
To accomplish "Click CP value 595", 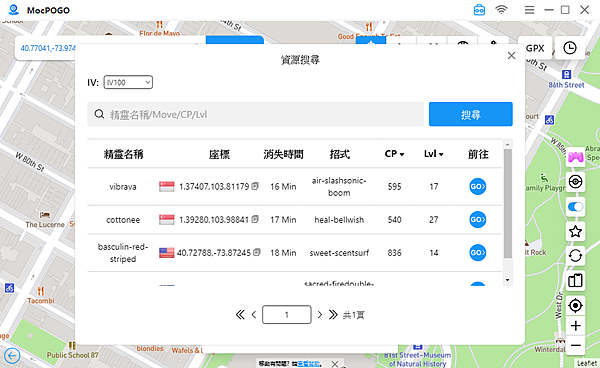I will [395, 187].
